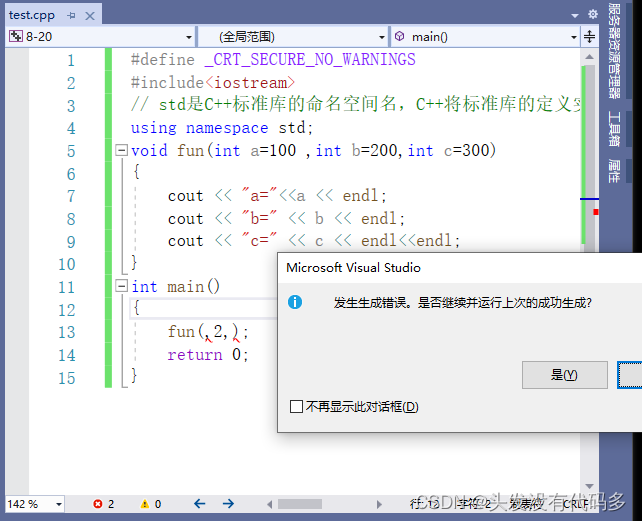Click the info icon in dialog
The width and height of the screenshot is (642, 521).
(295, 302)
